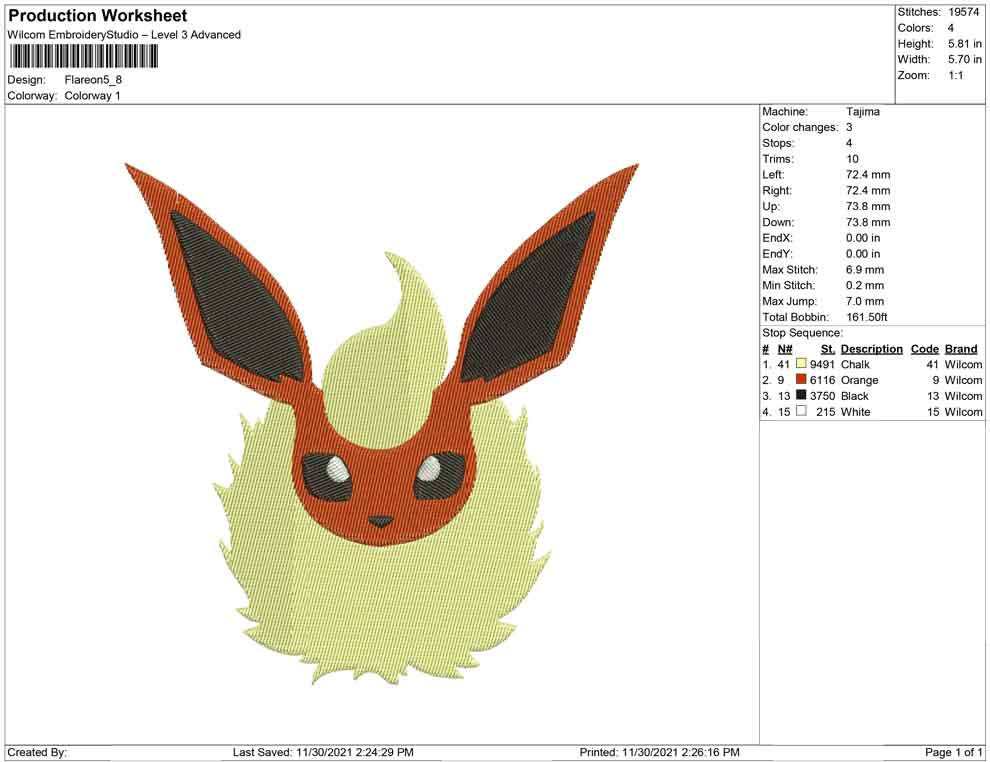Click the Last Saved timestamp in the footer
This screenshot has height=762, width=990.
tap(322, 752)
